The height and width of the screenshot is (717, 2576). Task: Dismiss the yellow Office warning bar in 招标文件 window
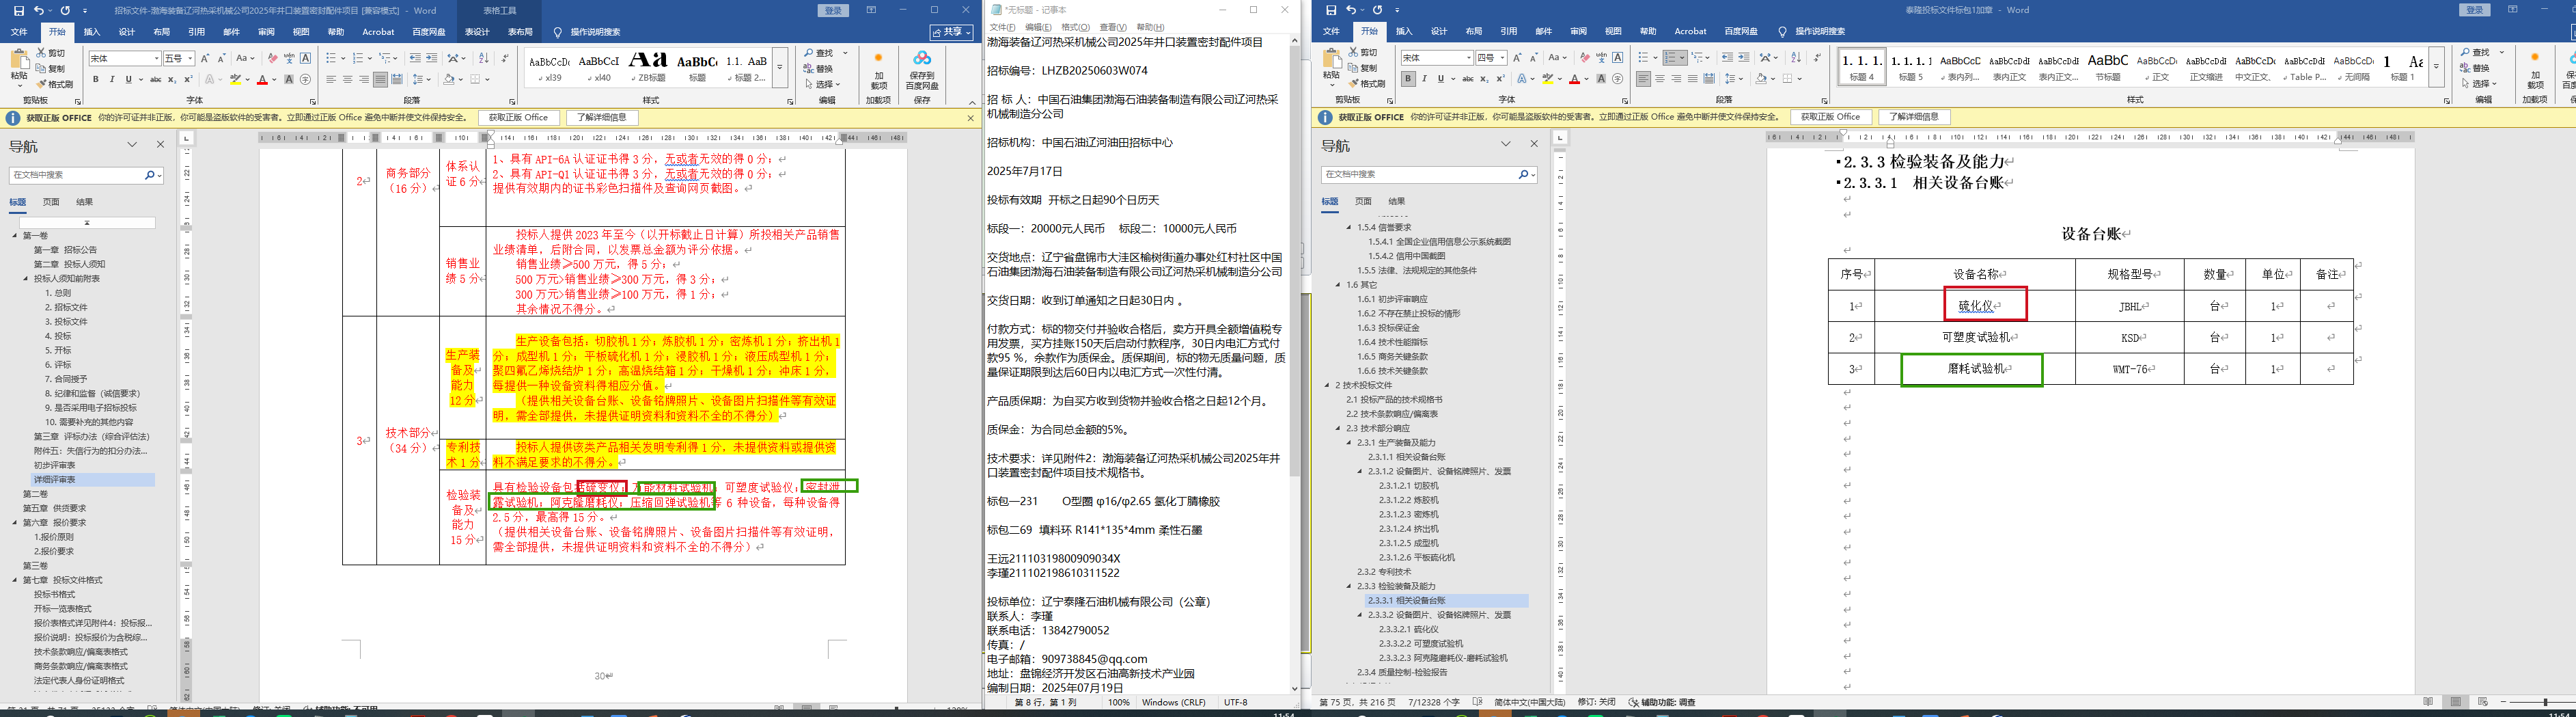[x=970, y=118]
